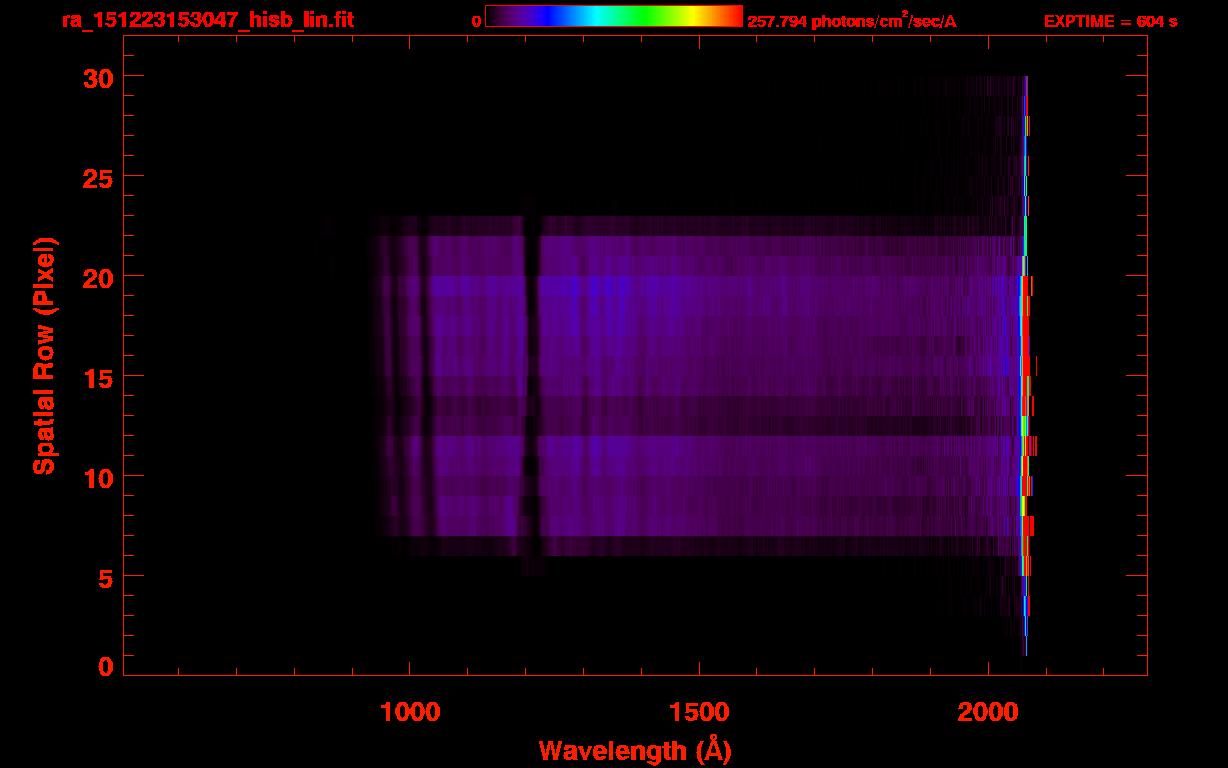Click the 1000 wavelength tick label

(x=410, y=711)
